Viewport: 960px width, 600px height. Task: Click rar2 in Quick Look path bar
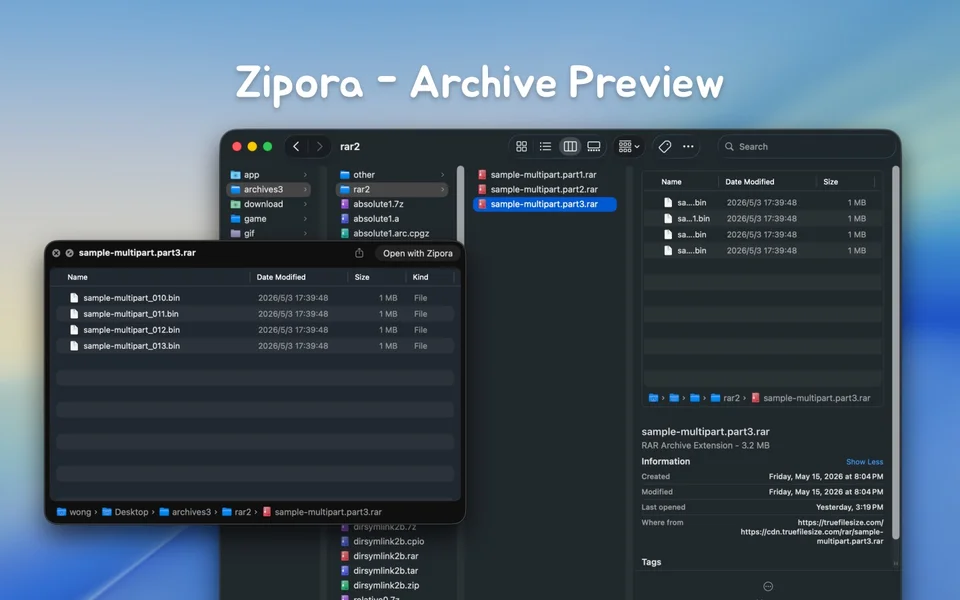237,512
